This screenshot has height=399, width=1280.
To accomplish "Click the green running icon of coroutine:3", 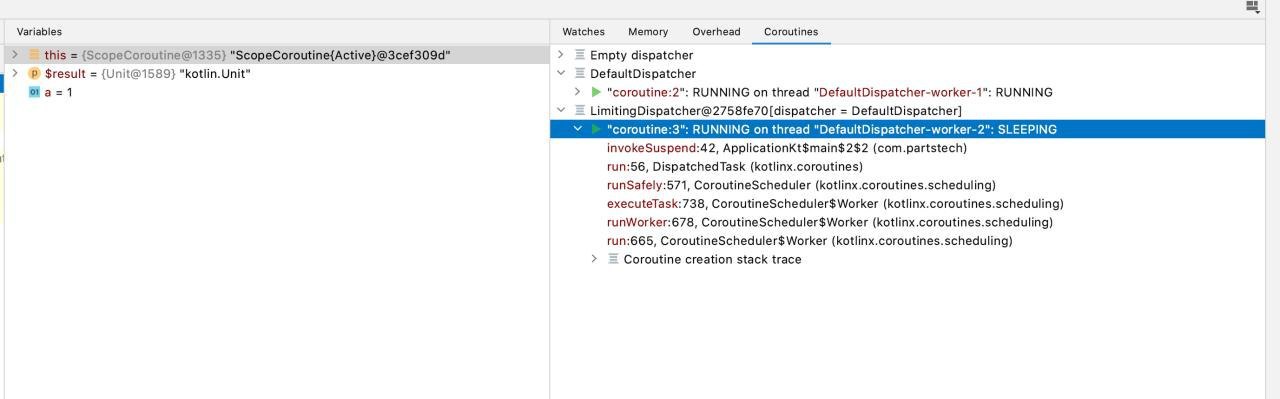I will click(596, 129).
